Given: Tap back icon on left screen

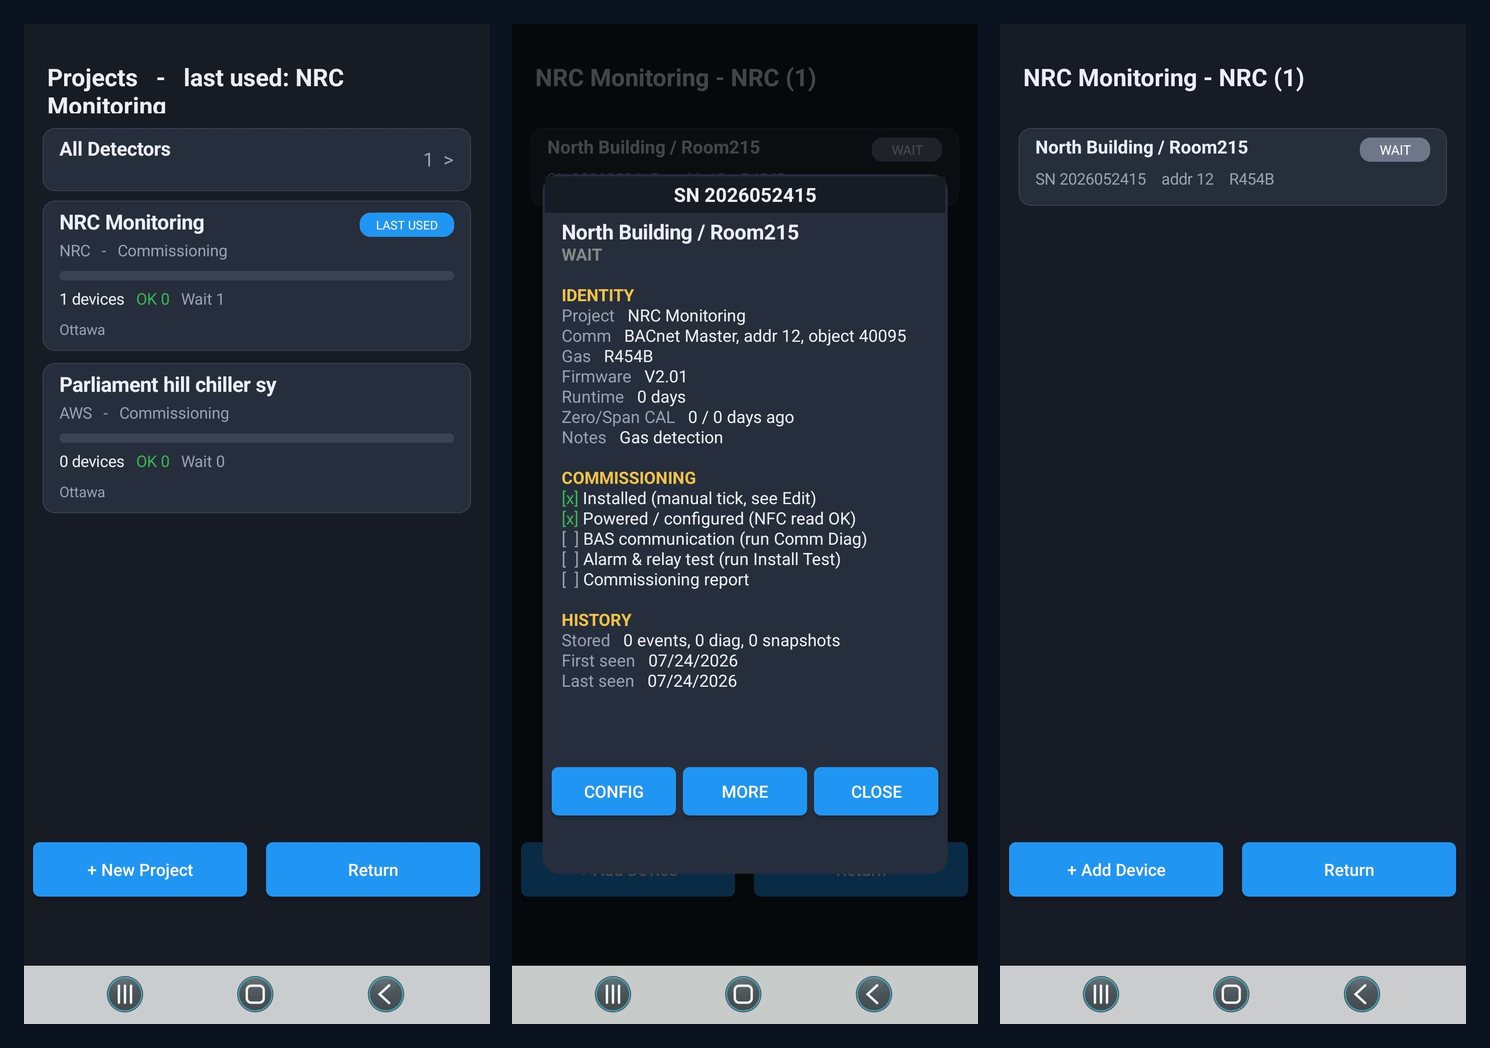Looking at the screenshot, I should 386,994.
